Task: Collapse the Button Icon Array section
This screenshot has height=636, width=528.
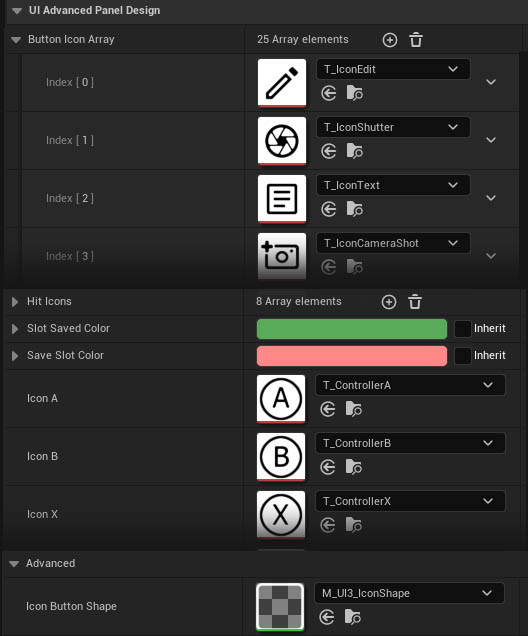Action: [x=16, y=40]
